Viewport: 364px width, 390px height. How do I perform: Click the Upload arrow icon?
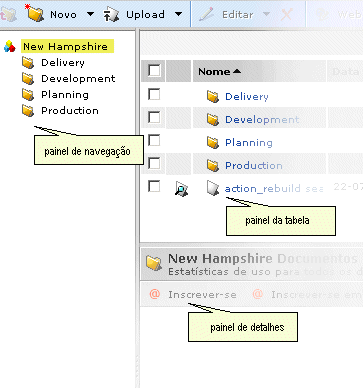point(111,15)
